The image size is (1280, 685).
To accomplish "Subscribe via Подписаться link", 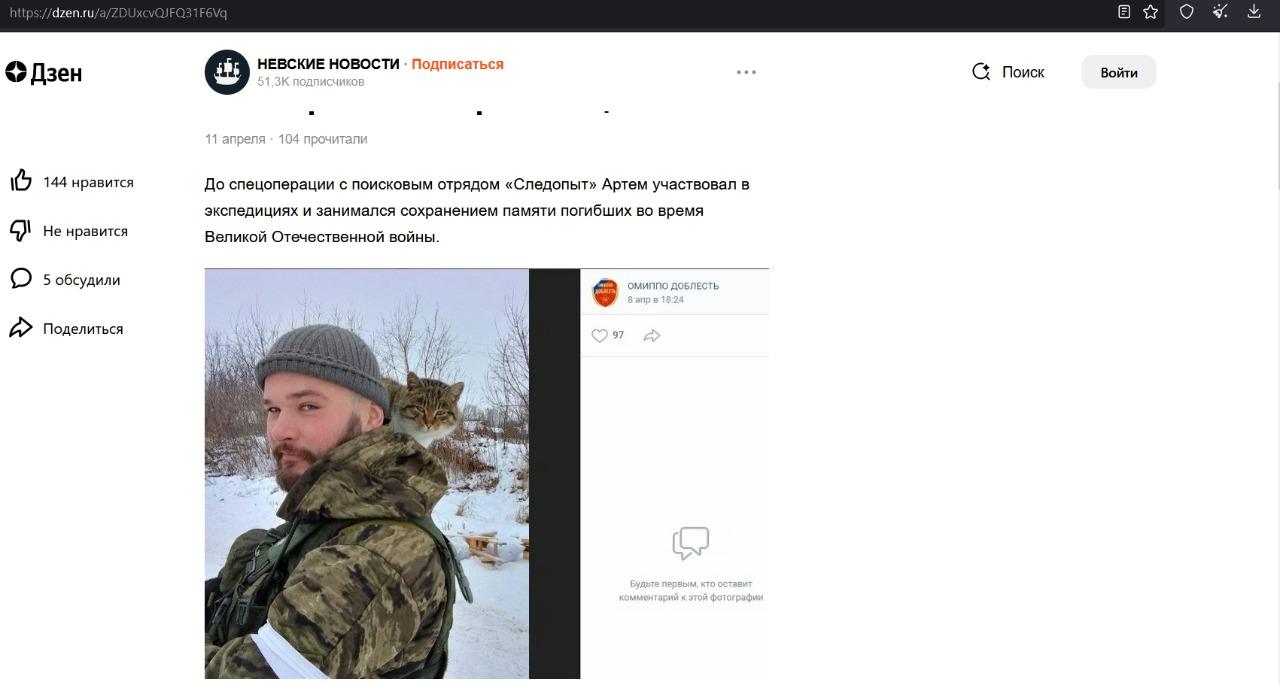I will click(457, 64).
